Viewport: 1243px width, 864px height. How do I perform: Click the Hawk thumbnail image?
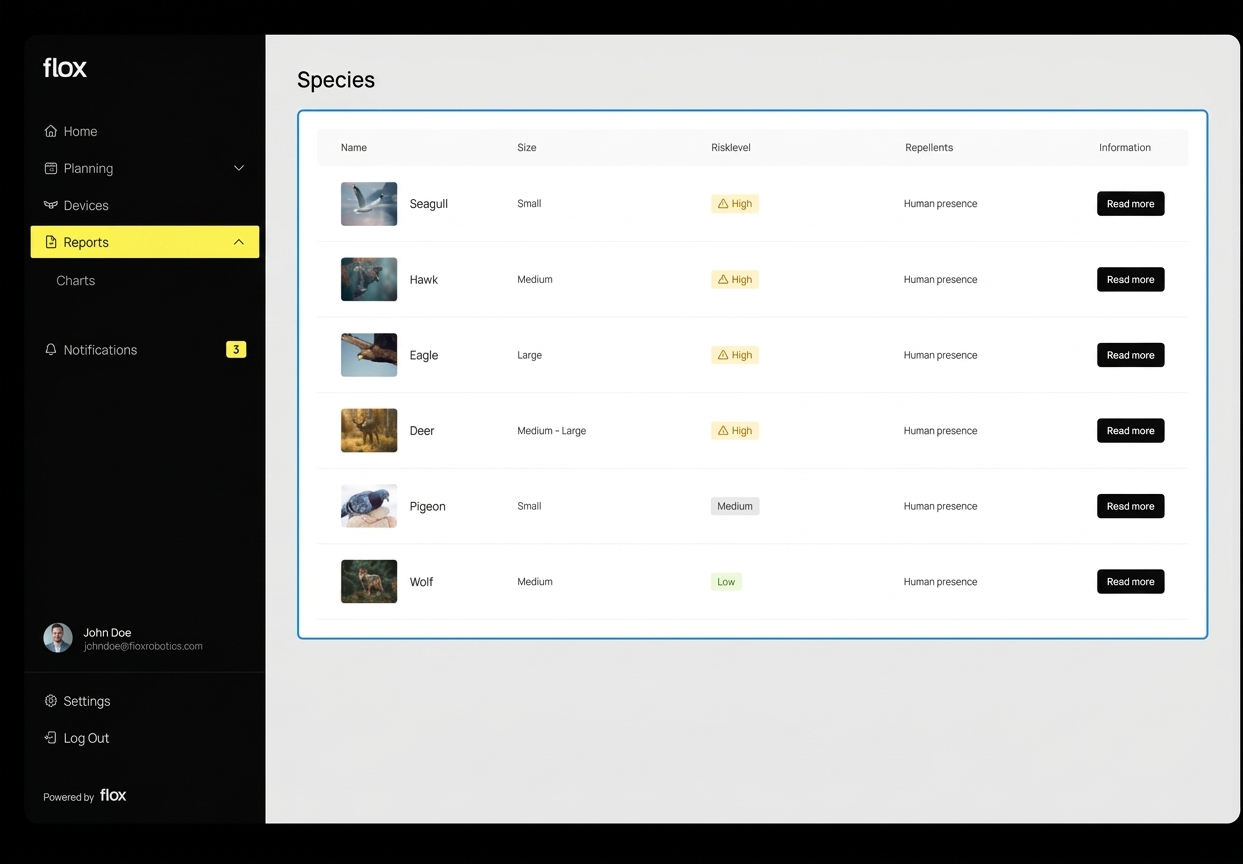click(x=369, y=280)
